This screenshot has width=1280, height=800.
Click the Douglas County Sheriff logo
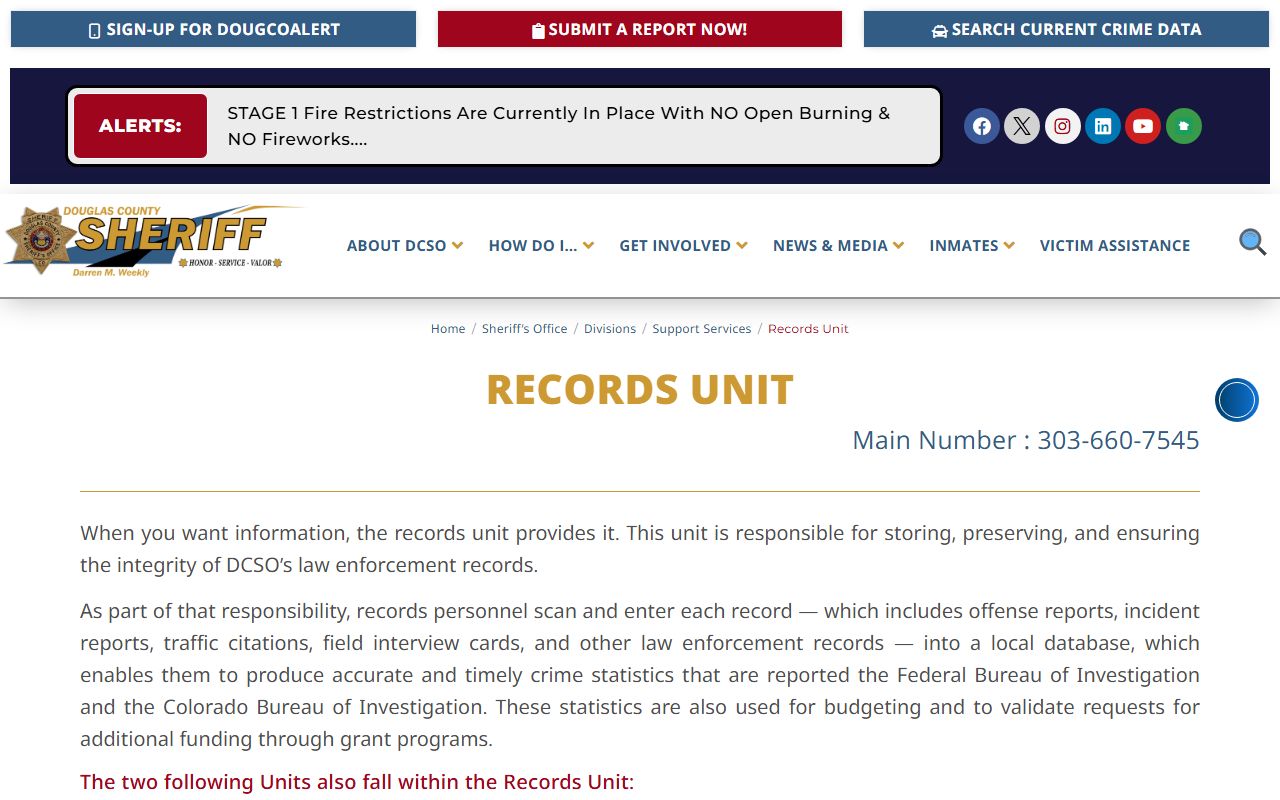point(153,242)
